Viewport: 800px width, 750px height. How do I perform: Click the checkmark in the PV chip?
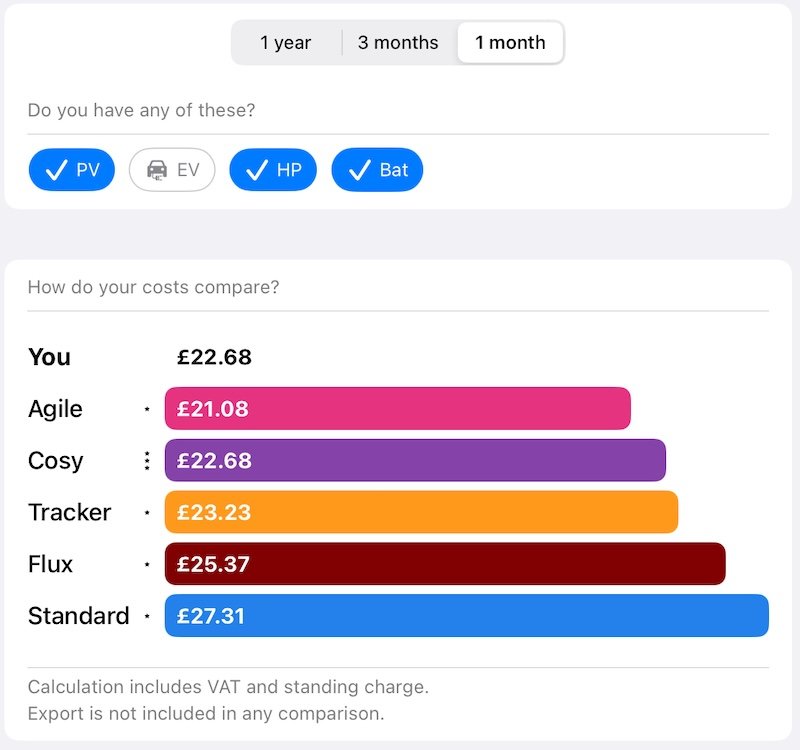tap(57, 170)
